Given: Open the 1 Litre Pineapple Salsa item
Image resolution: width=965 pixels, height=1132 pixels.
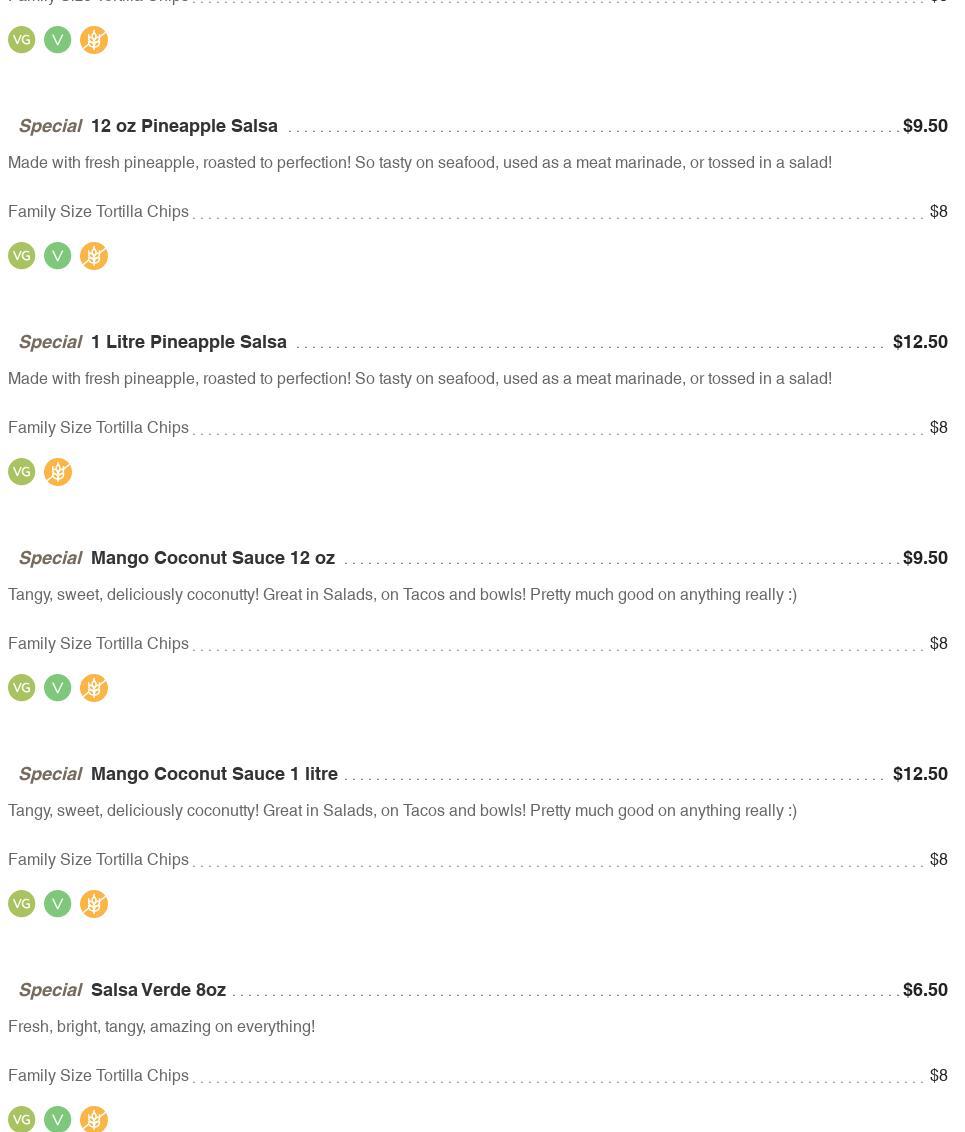Looking at the screenshot, I should point(188,342).
